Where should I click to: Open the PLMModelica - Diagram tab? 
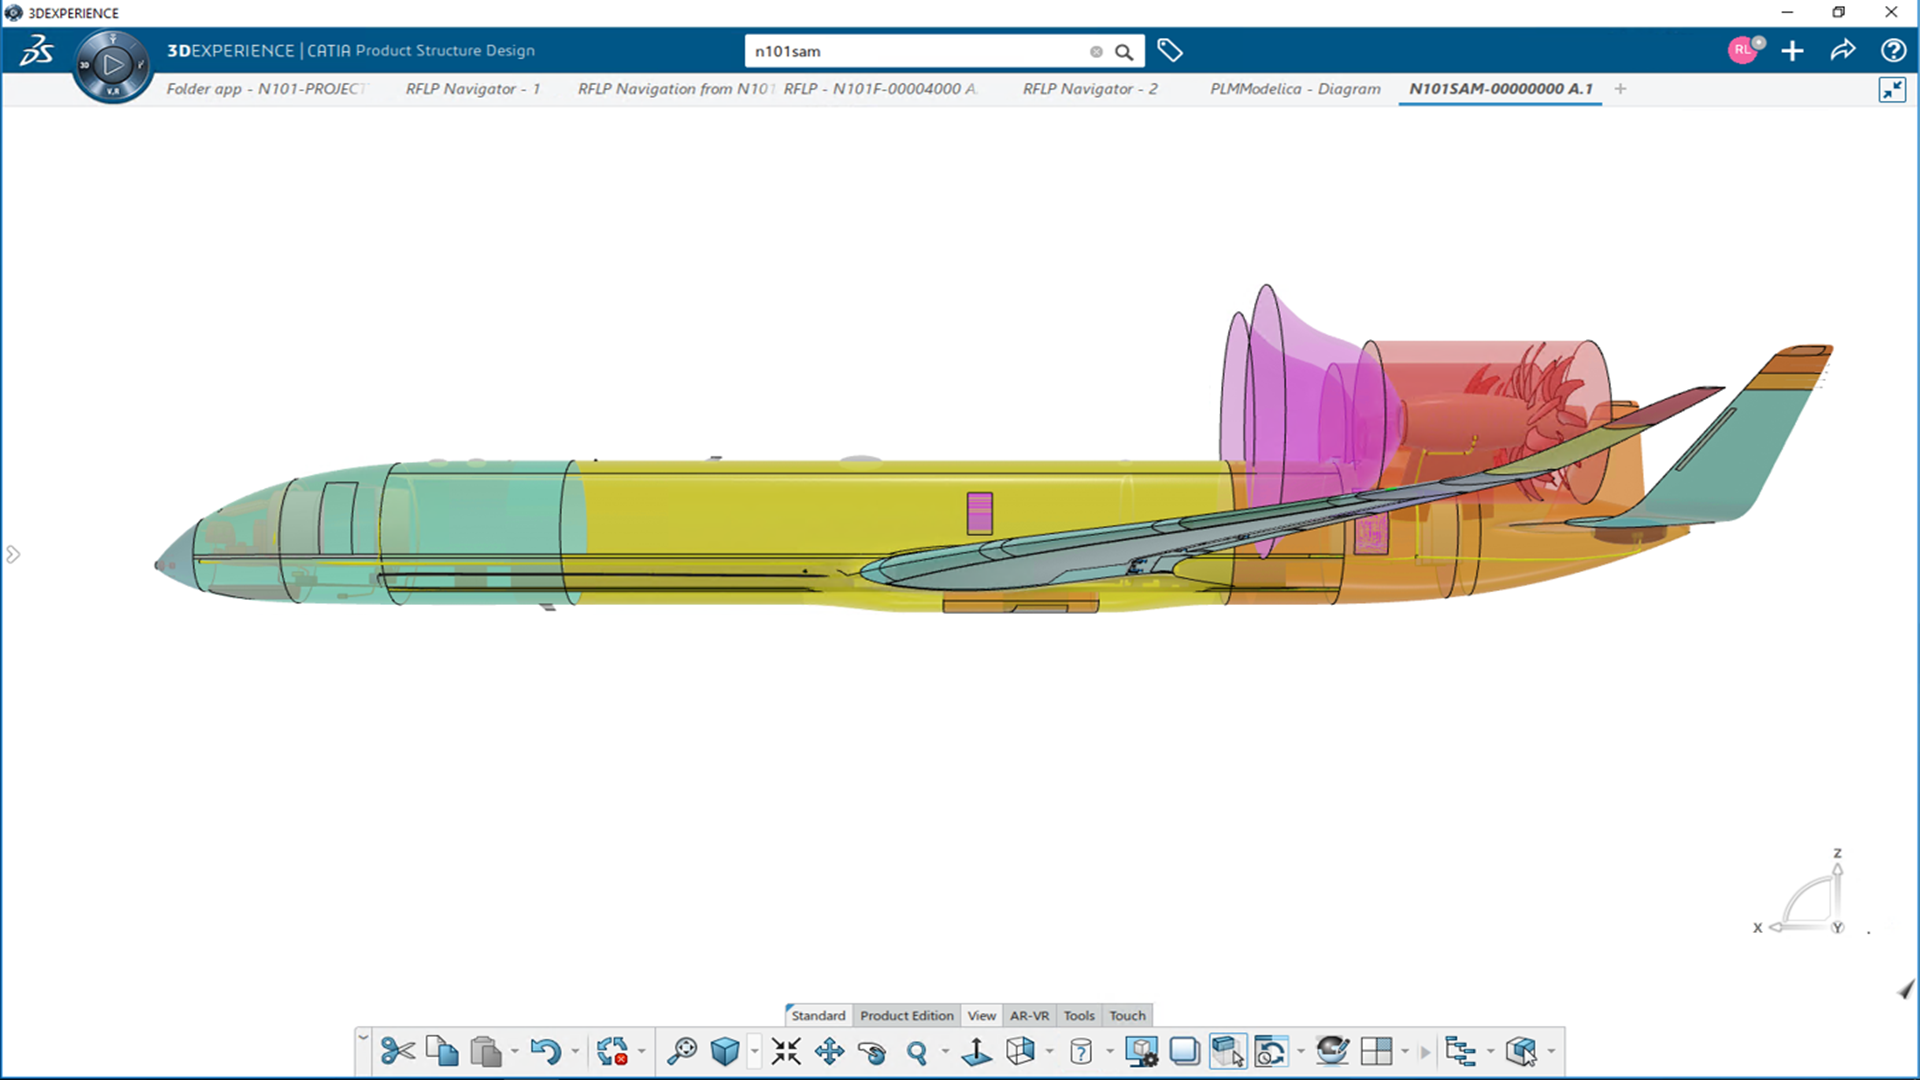point(1294,89)
